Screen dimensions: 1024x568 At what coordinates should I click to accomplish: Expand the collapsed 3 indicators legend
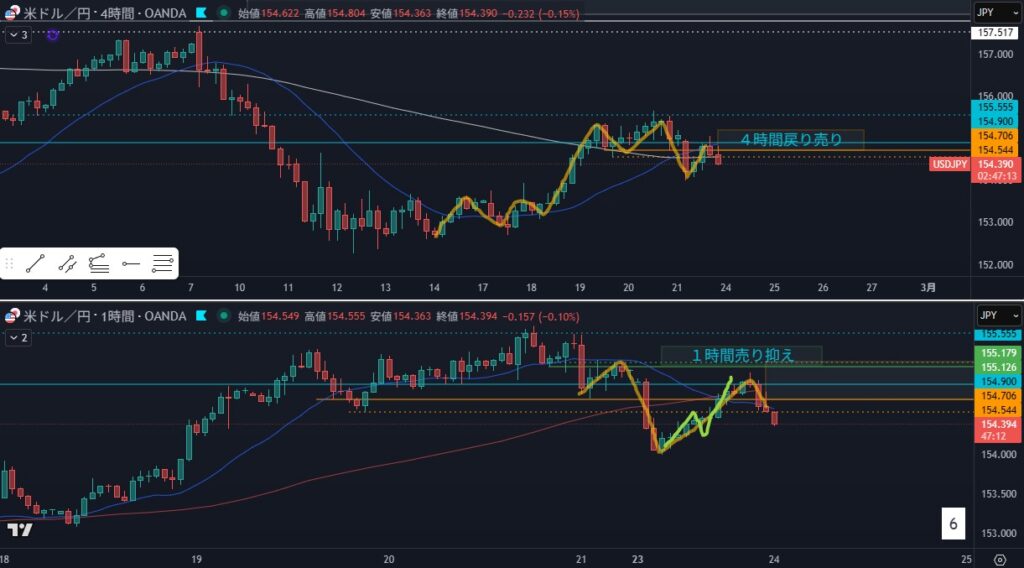point(19,35)
